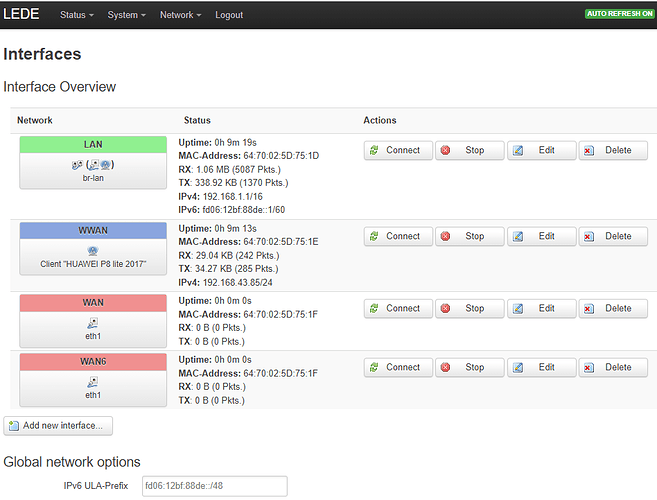Delete the WWAN interface
The height and width of the screenshot is (500, 657).
click(x=611, y=237)
